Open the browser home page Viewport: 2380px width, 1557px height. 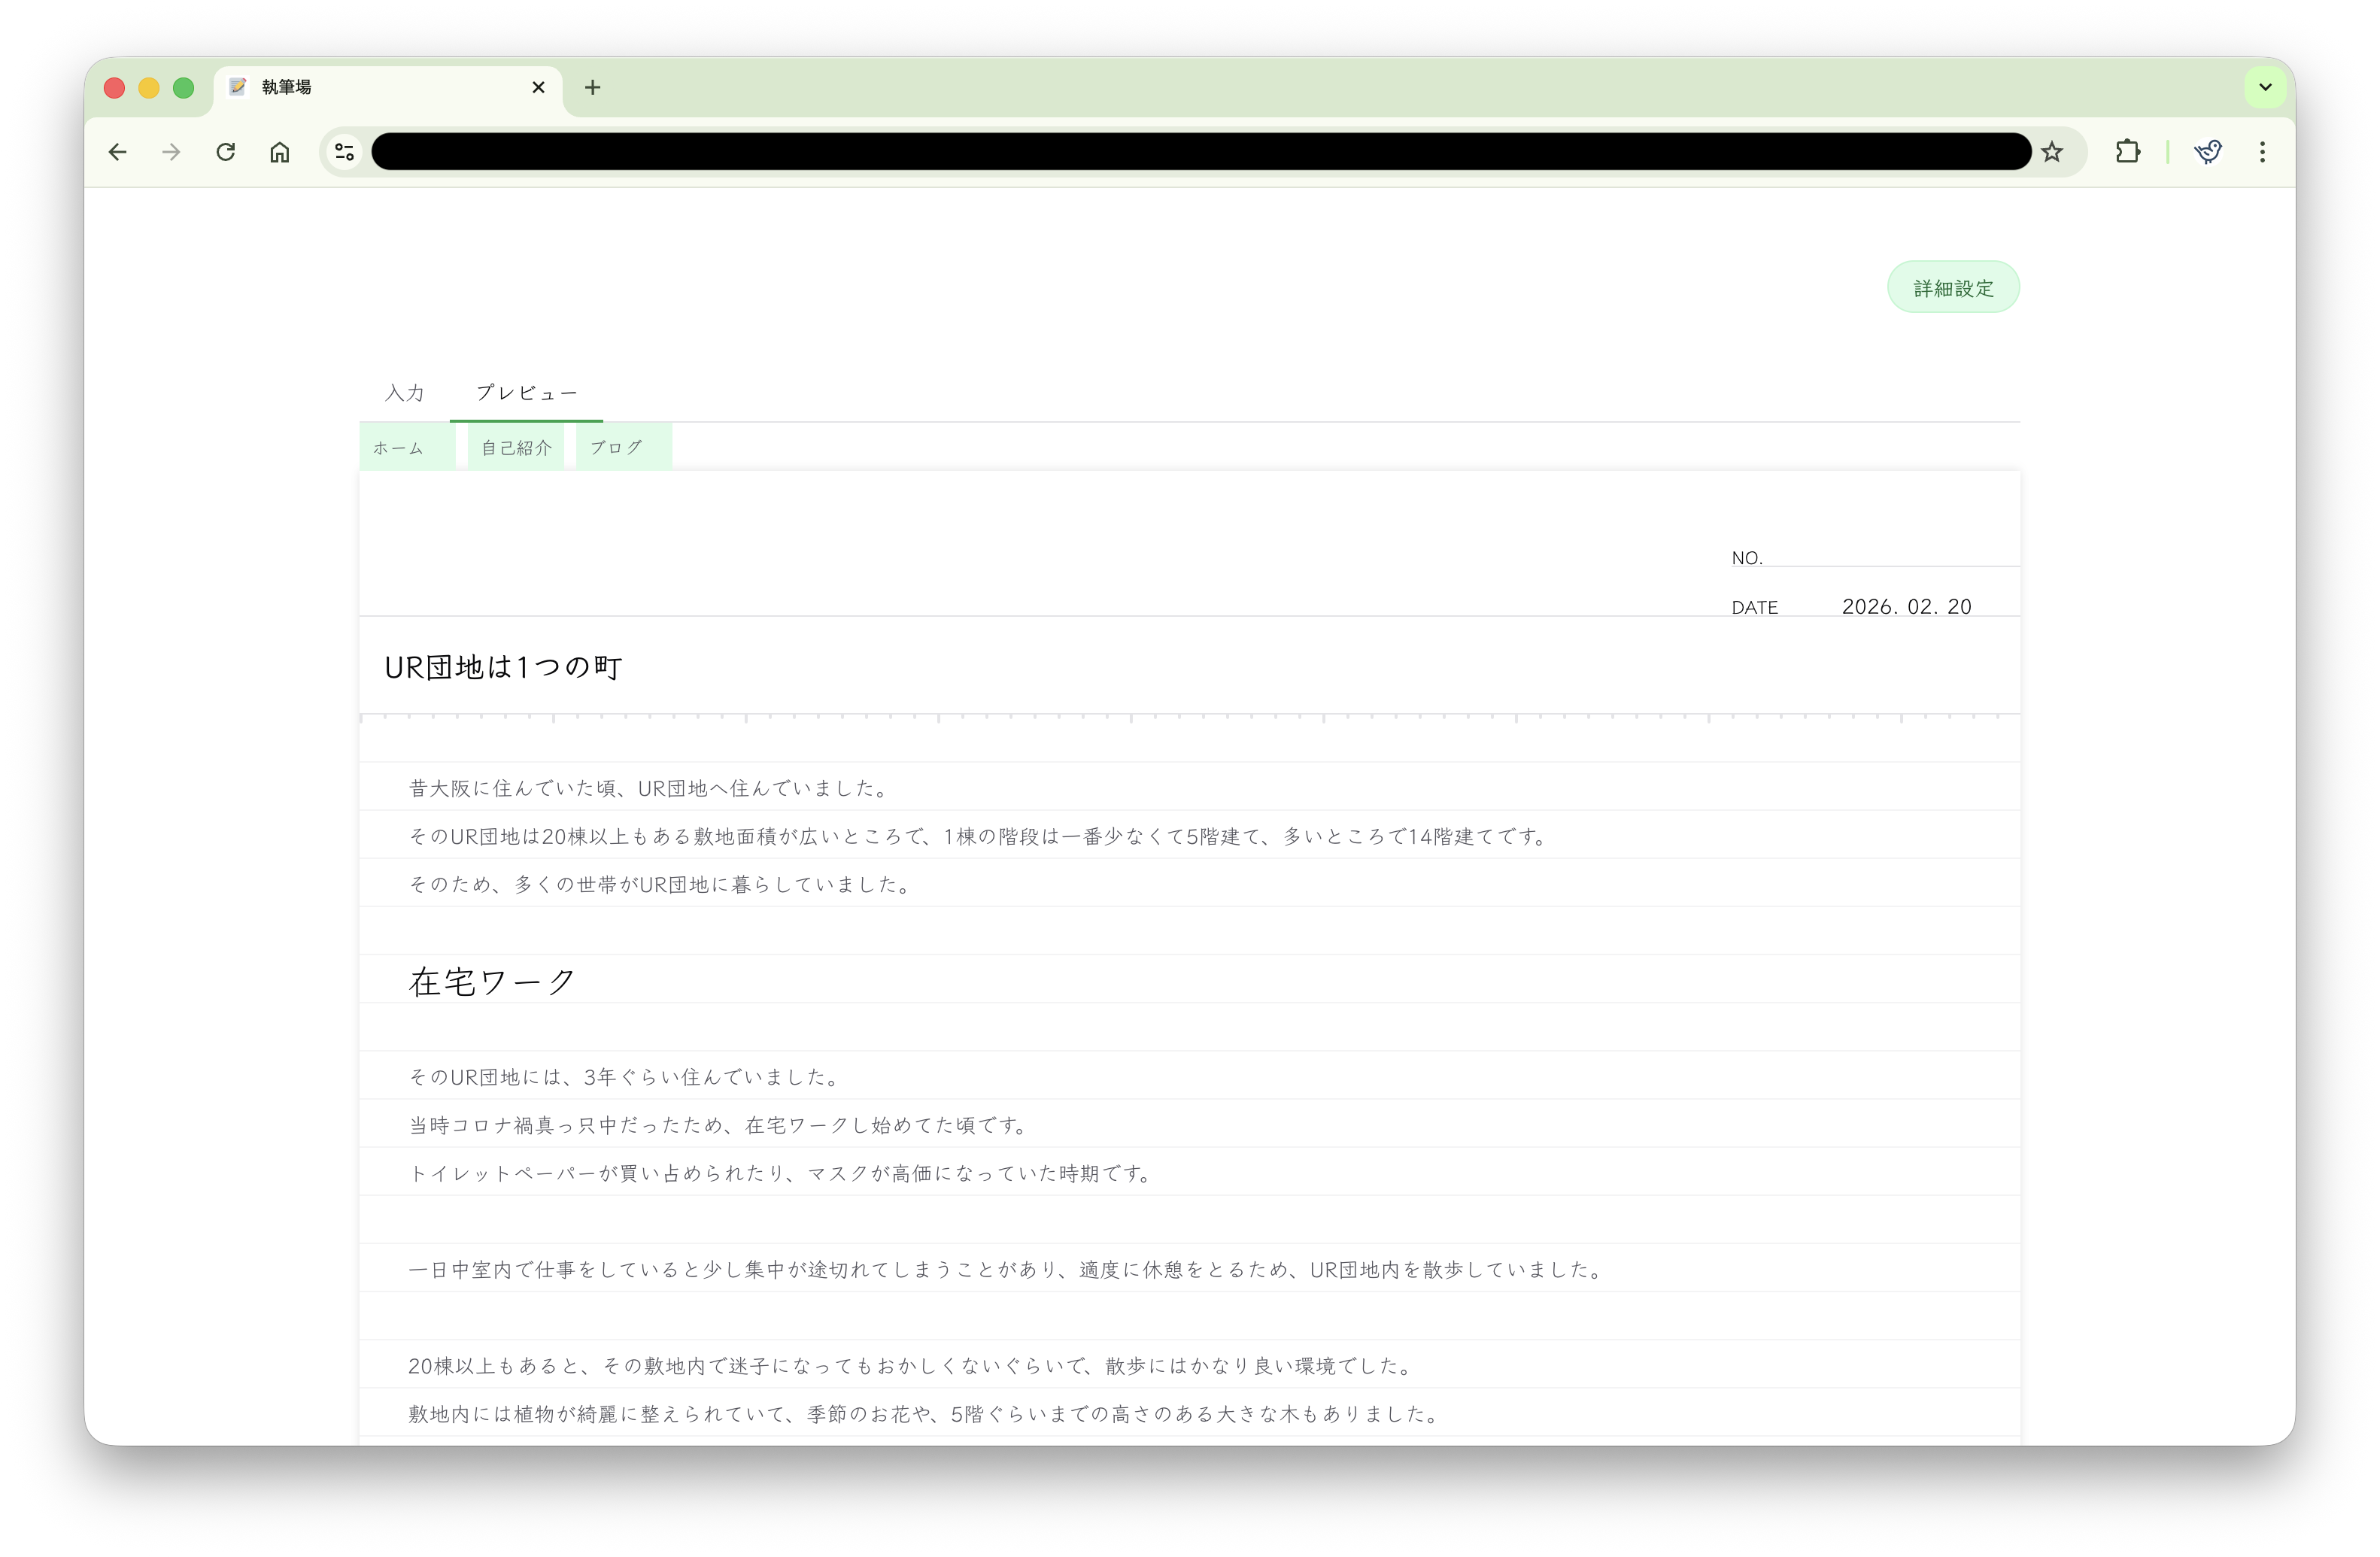[x=280, y=152]
